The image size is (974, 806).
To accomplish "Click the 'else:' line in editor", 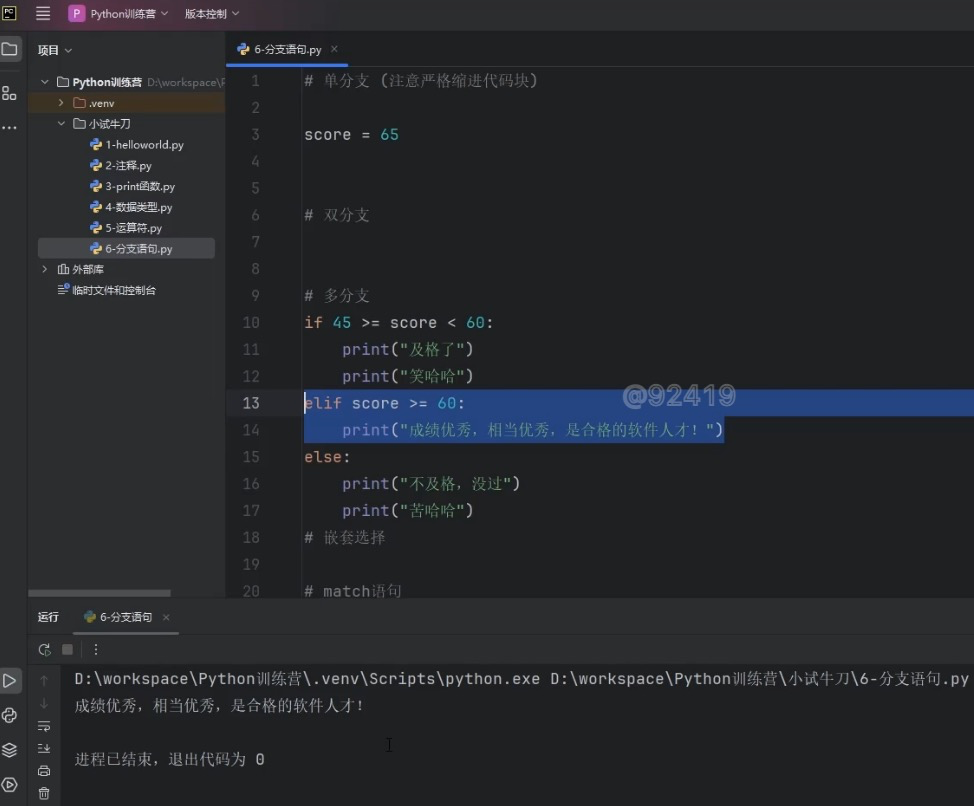I will tap(327, 457).
